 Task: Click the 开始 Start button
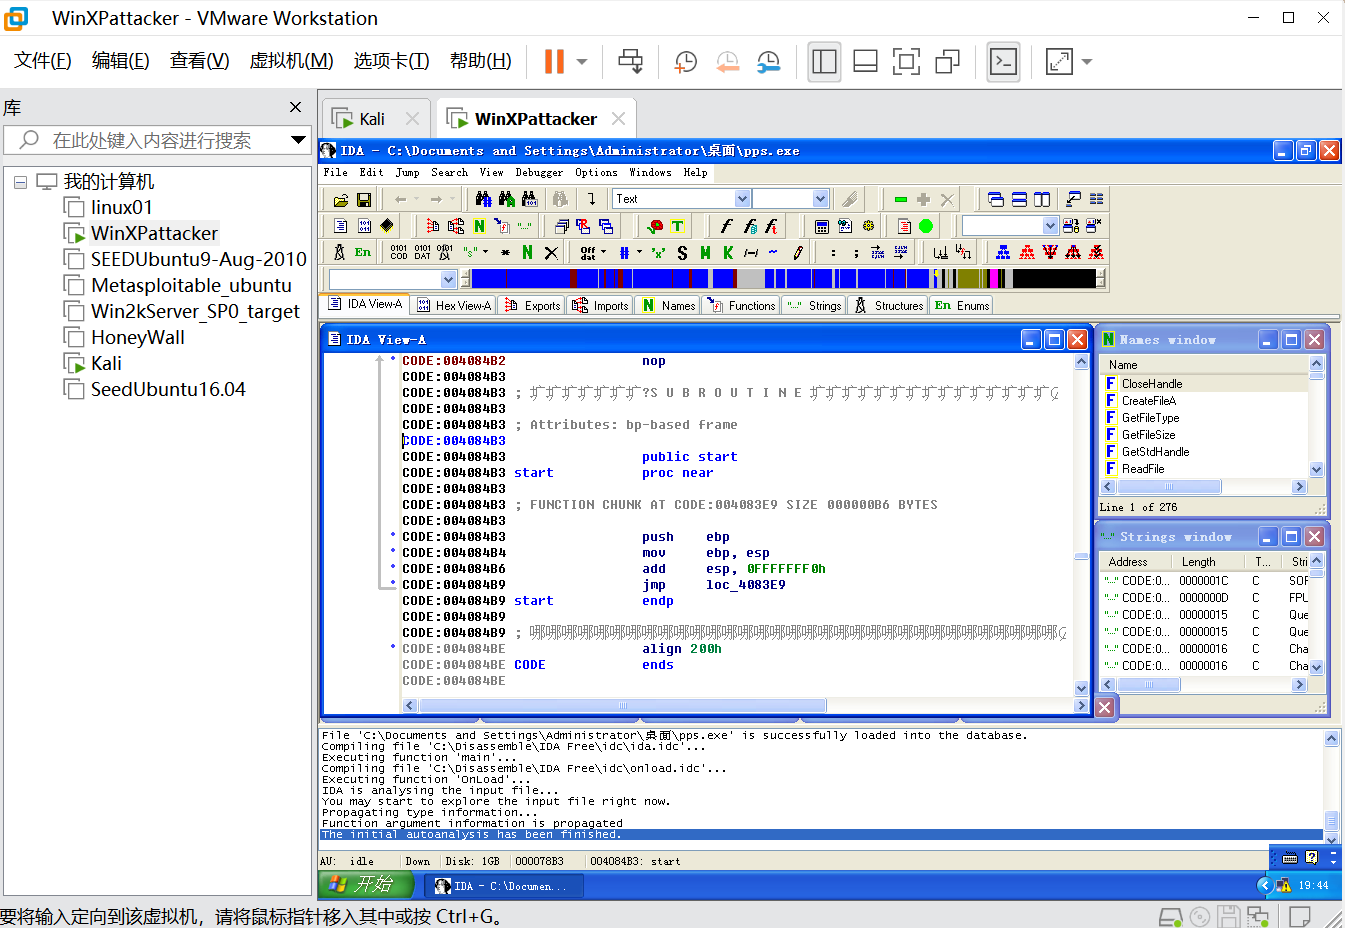point(365,885)
